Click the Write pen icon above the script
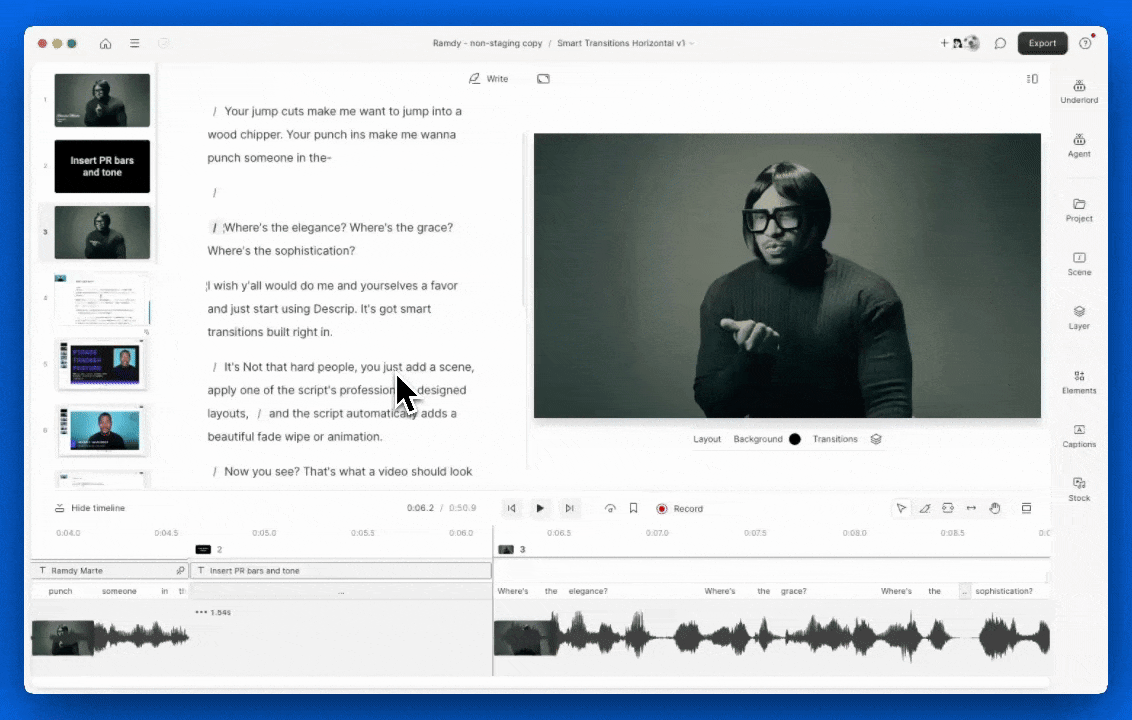 coord(473,78)
